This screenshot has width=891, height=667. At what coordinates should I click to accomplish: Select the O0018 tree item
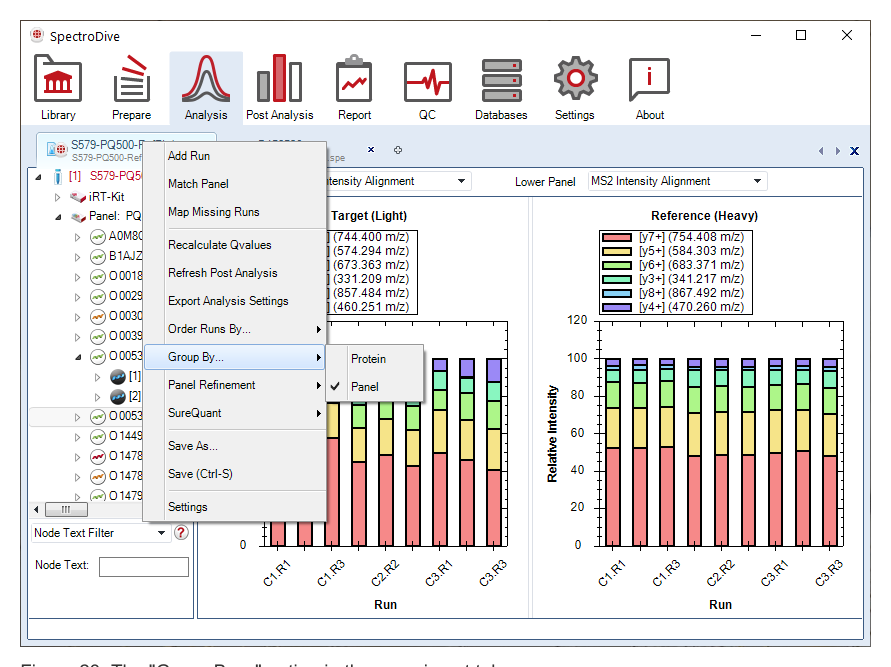[126, 276]
